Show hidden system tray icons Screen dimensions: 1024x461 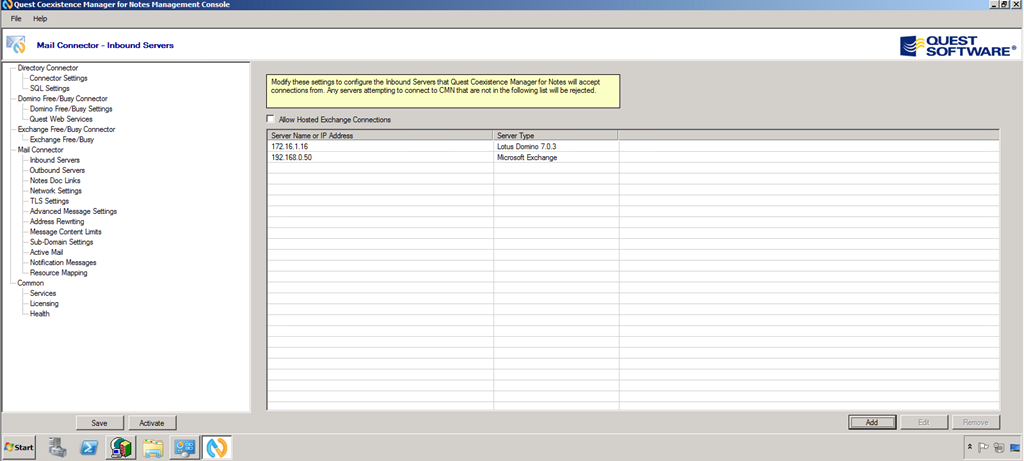(x=970, y=447)
